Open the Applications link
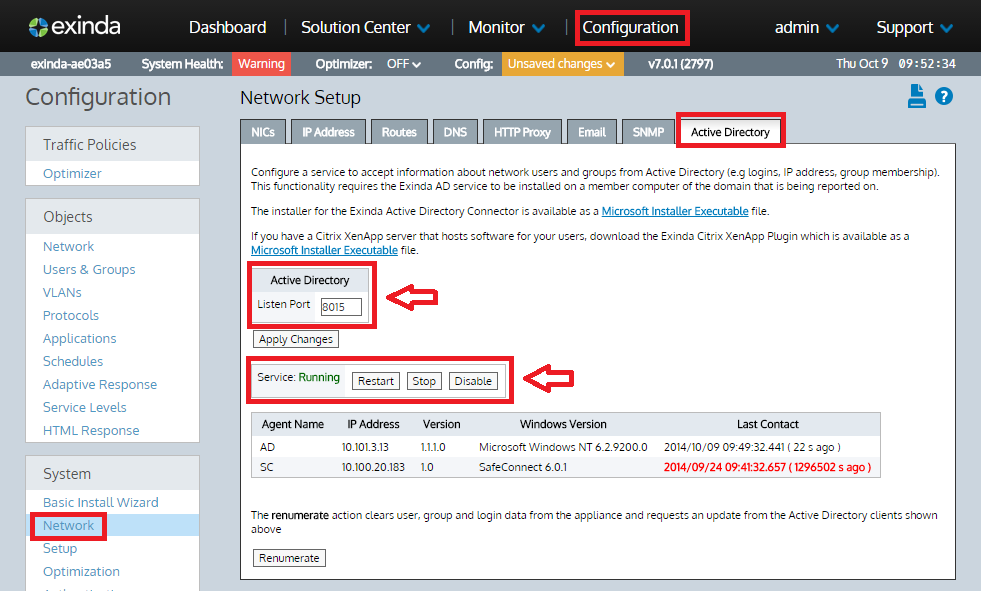Image resolution: width=981 pixels, height=591 pixels. pos(79,338)
